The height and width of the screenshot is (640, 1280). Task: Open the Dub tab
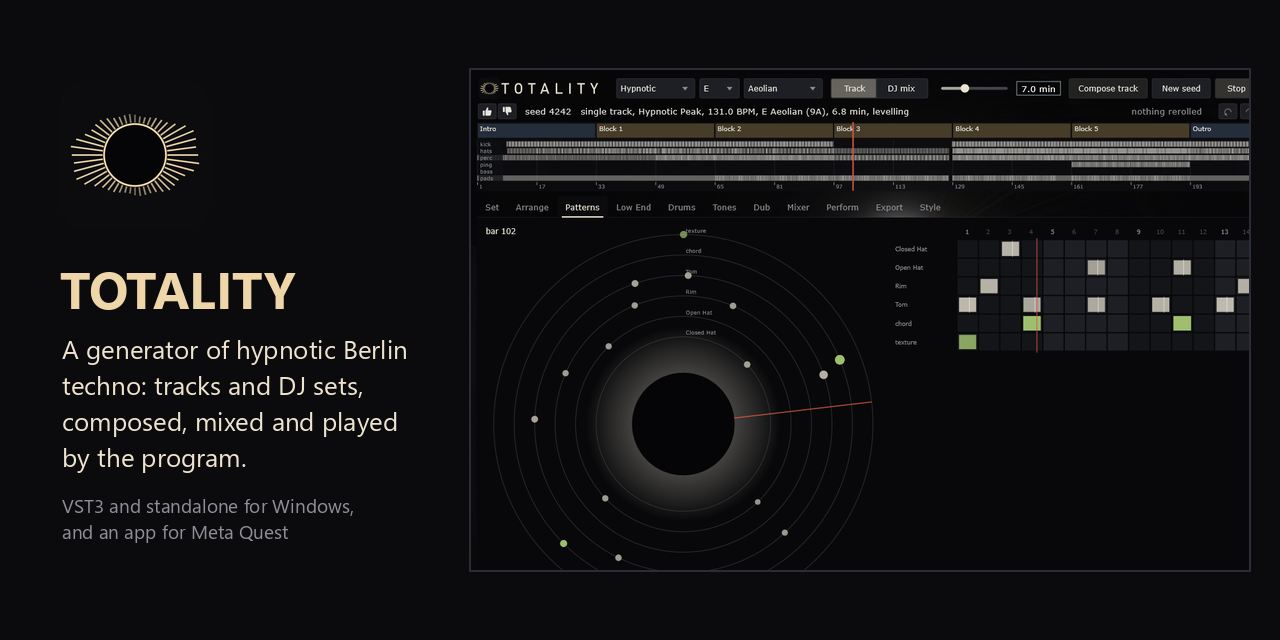[762, 208]
